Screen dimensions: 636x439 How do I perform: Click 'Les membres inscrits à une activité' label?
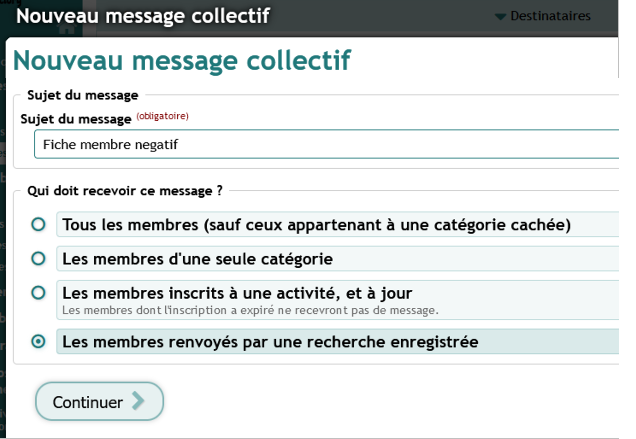coord(237,293)
